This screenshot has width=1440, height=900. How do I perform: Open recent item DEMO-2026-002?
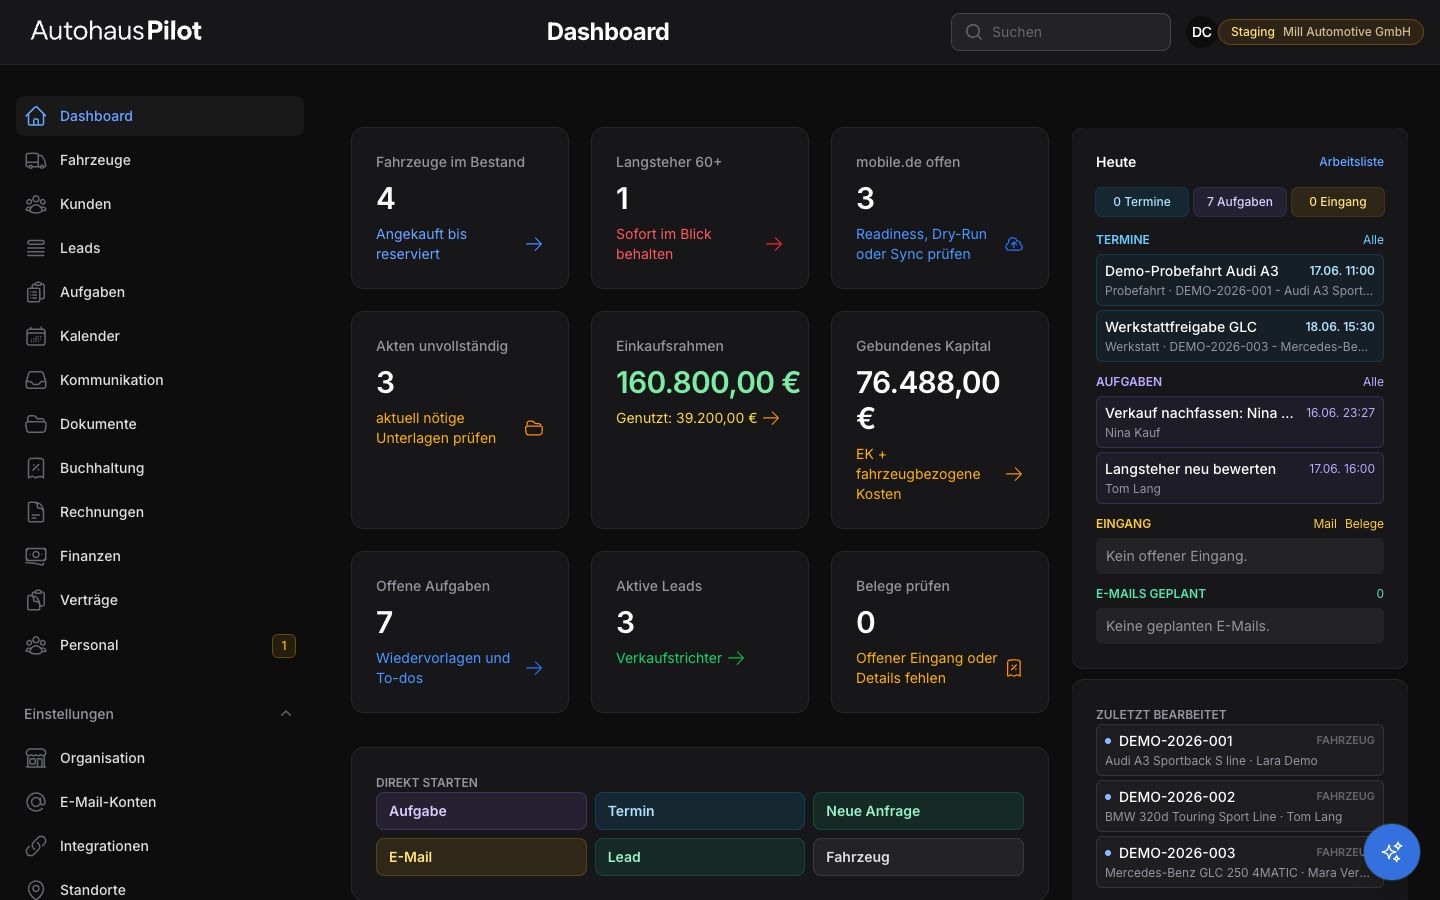coord(1240,806)
